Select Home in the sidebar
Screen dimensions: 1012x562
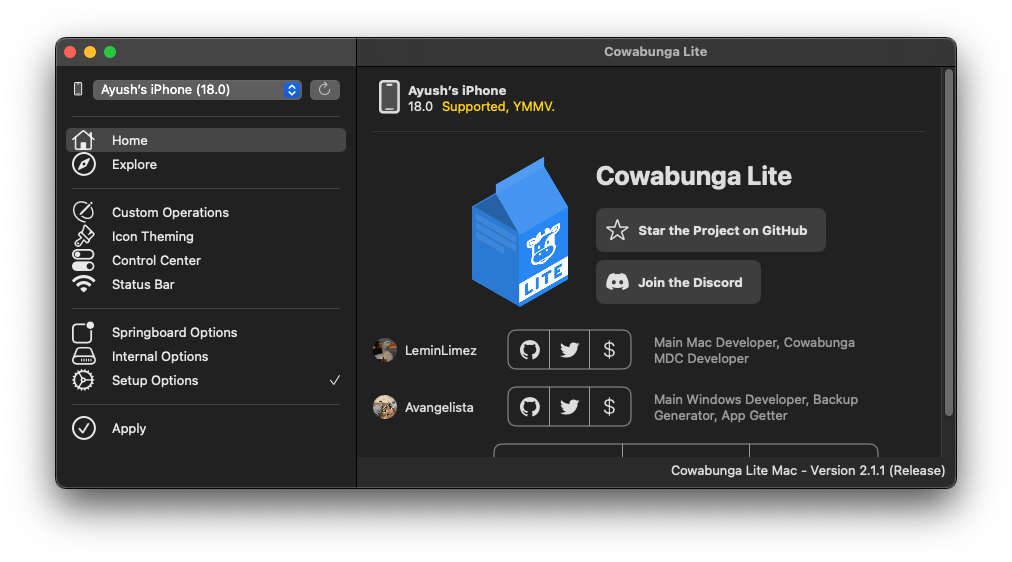click(x=206, y=141)
